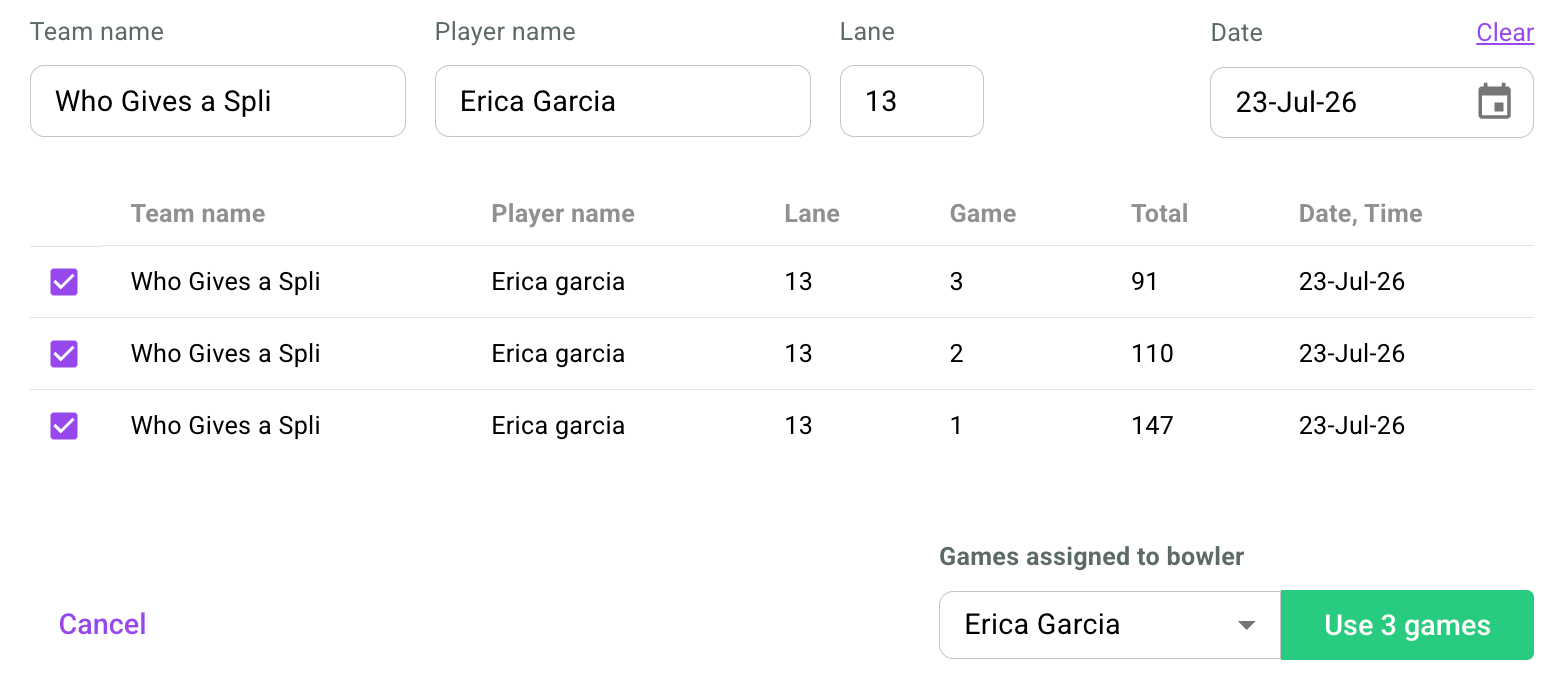Viewport: 1560px width, 681px height.
Task: Sort by Player name column header
Action: [x=563, y=213]
